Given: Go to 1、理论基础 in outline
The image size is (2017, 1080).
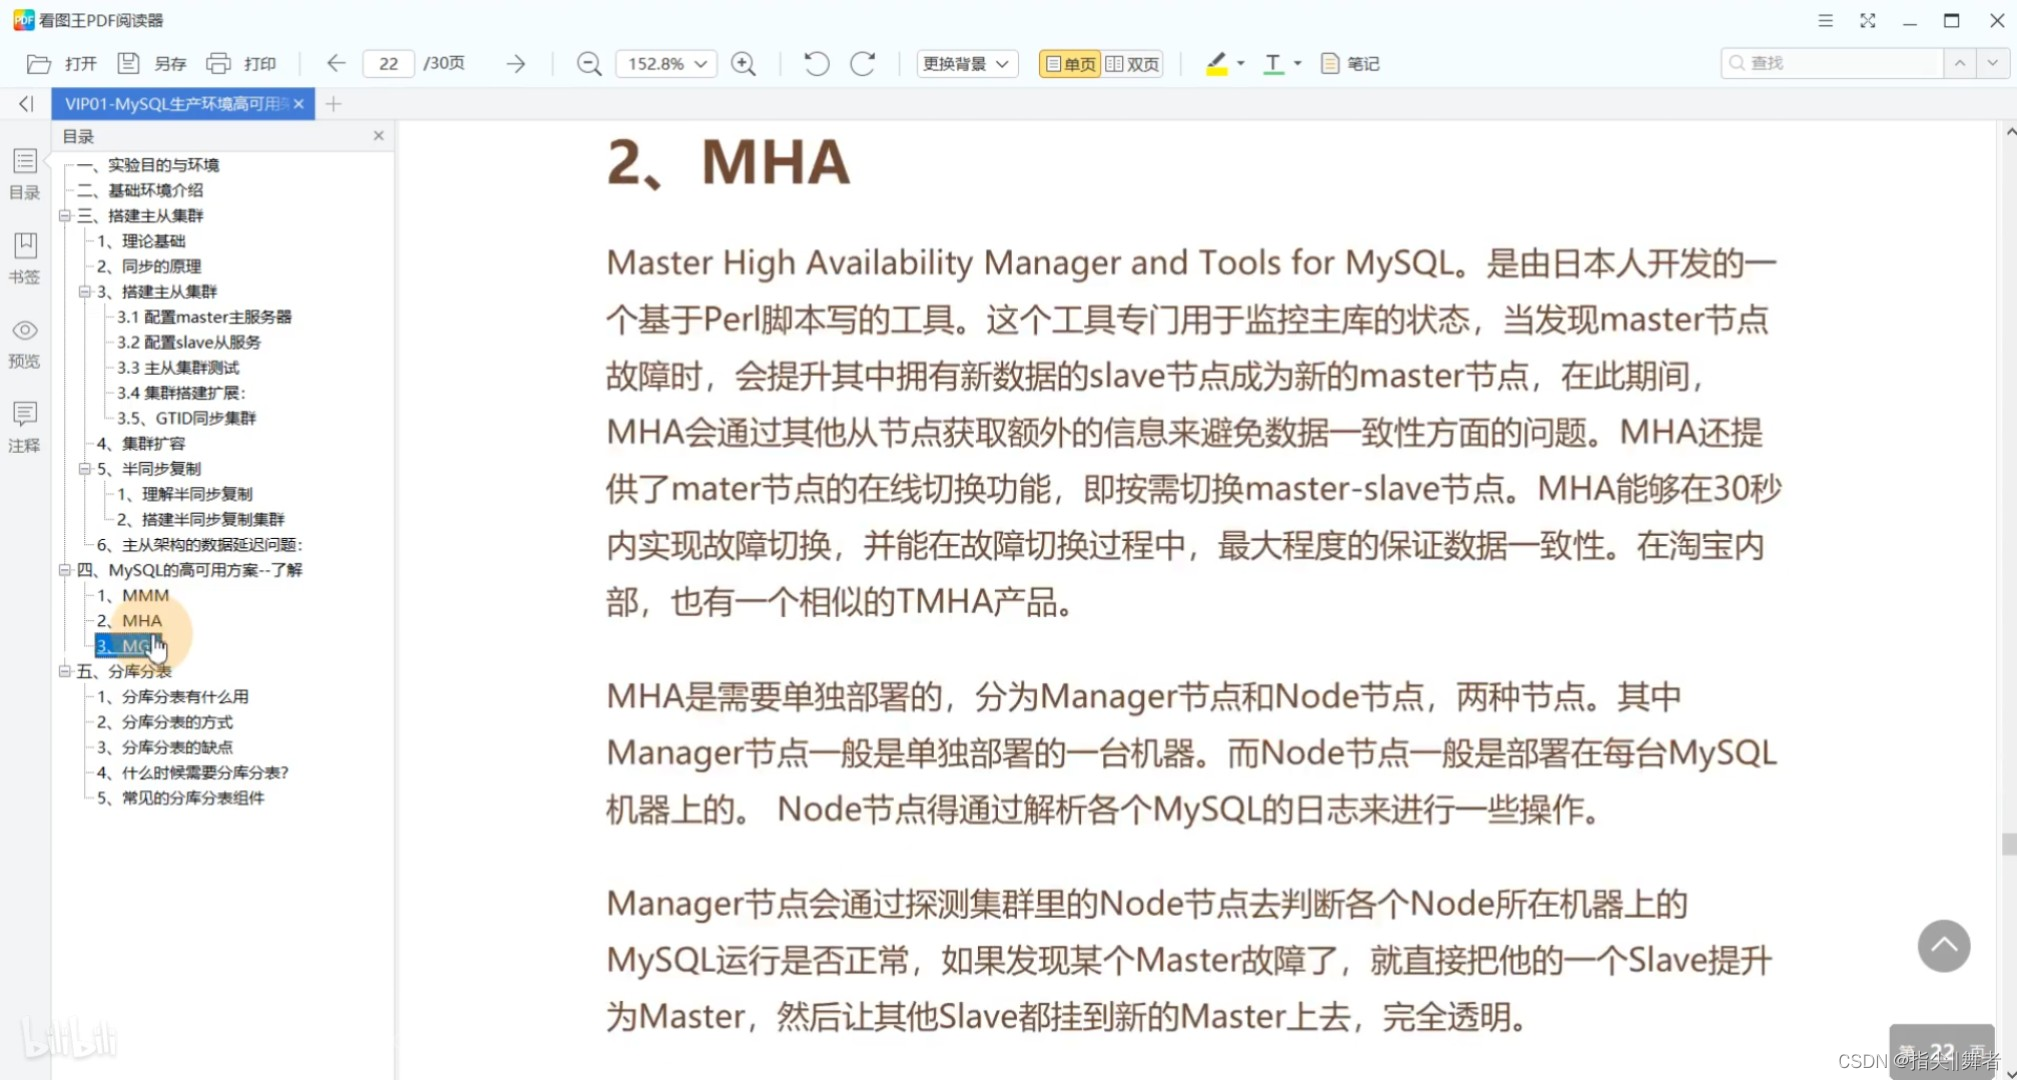Looking at the screenshot, I should (141, 241).
